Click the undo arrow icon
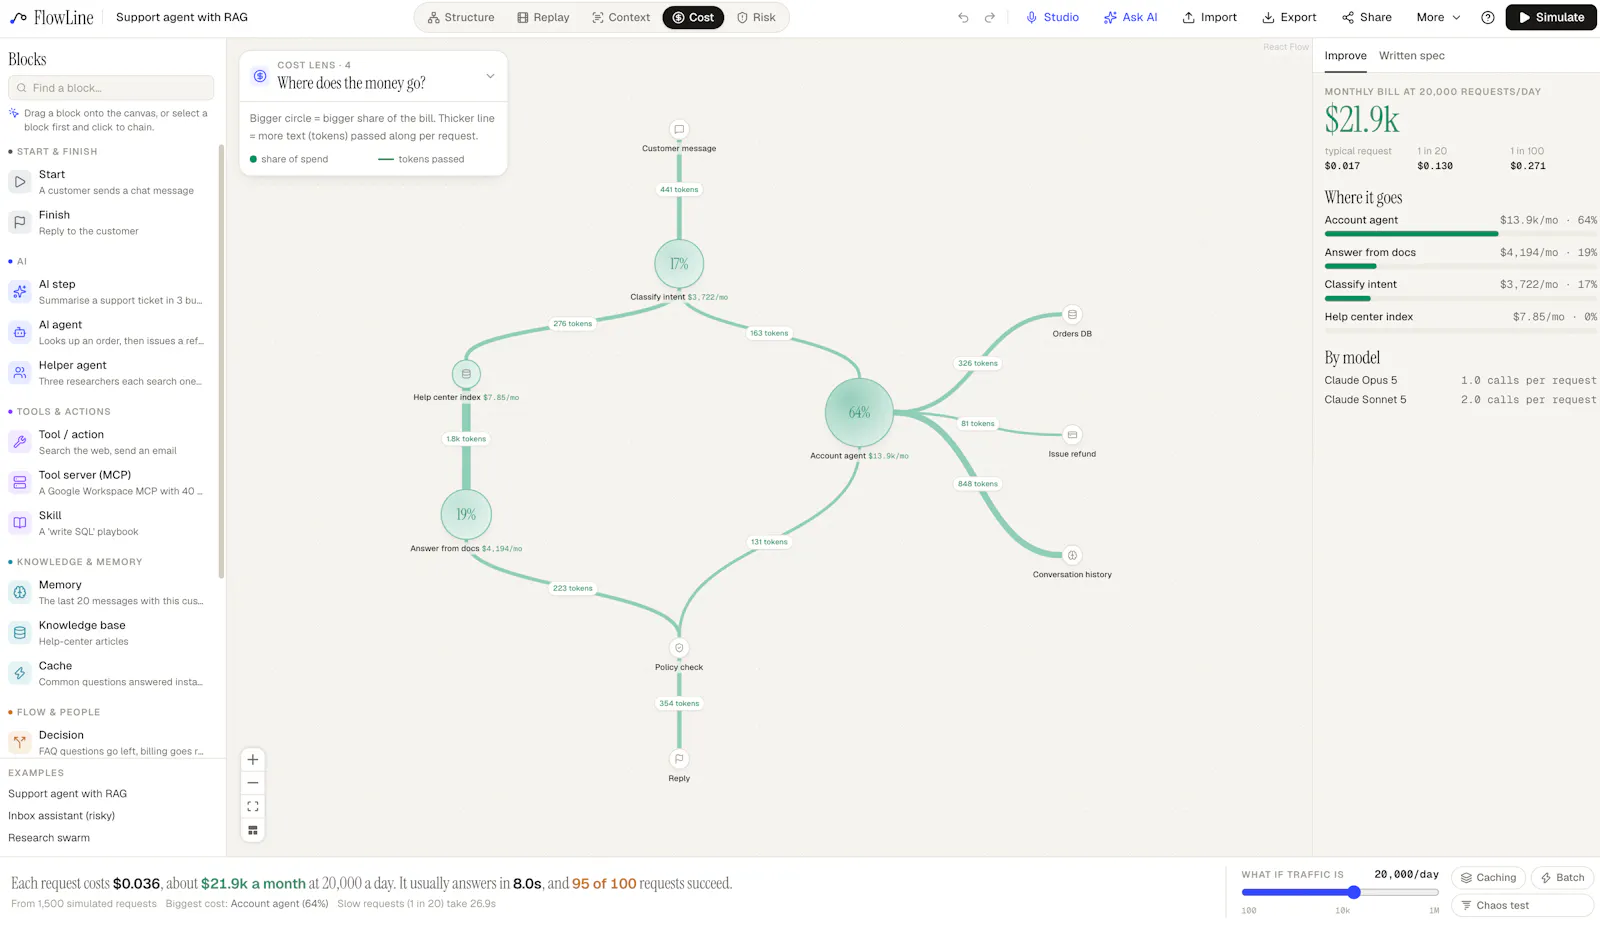1600x926 pixels. (963, 17)
